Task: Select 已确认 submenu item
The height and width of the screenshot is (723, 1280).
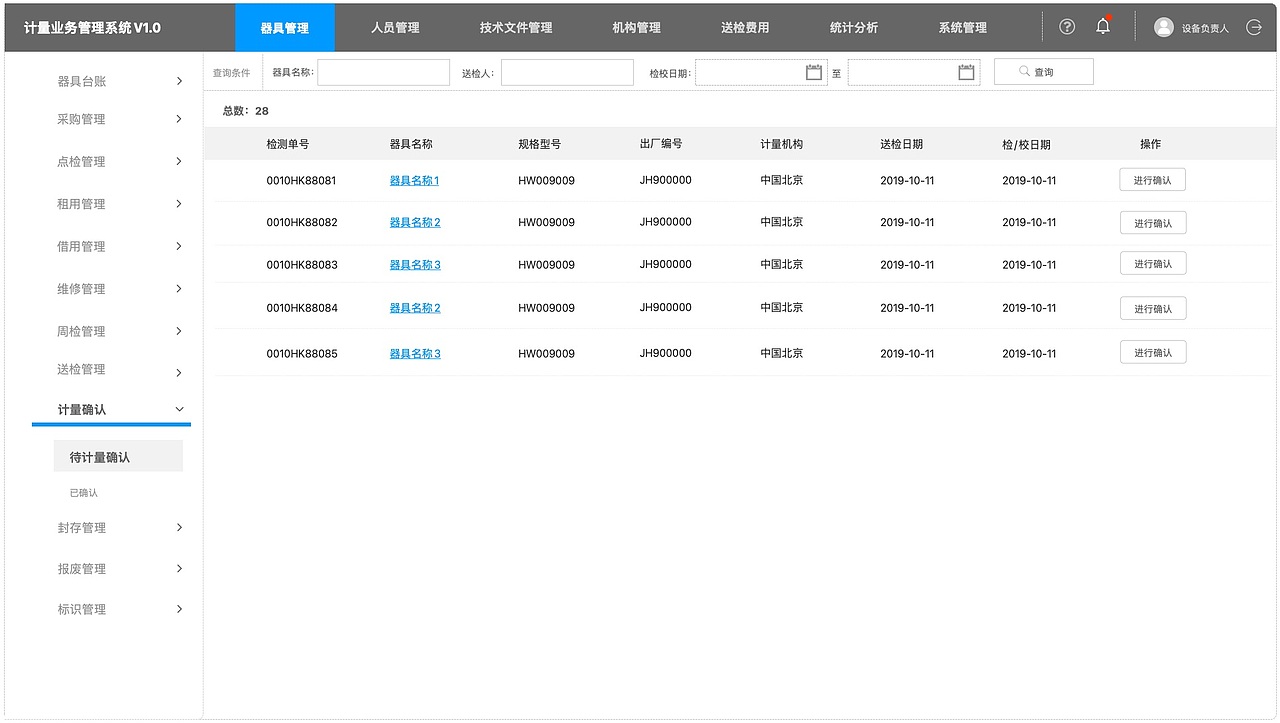Action: pyautogui.click(x=84, y=493)
